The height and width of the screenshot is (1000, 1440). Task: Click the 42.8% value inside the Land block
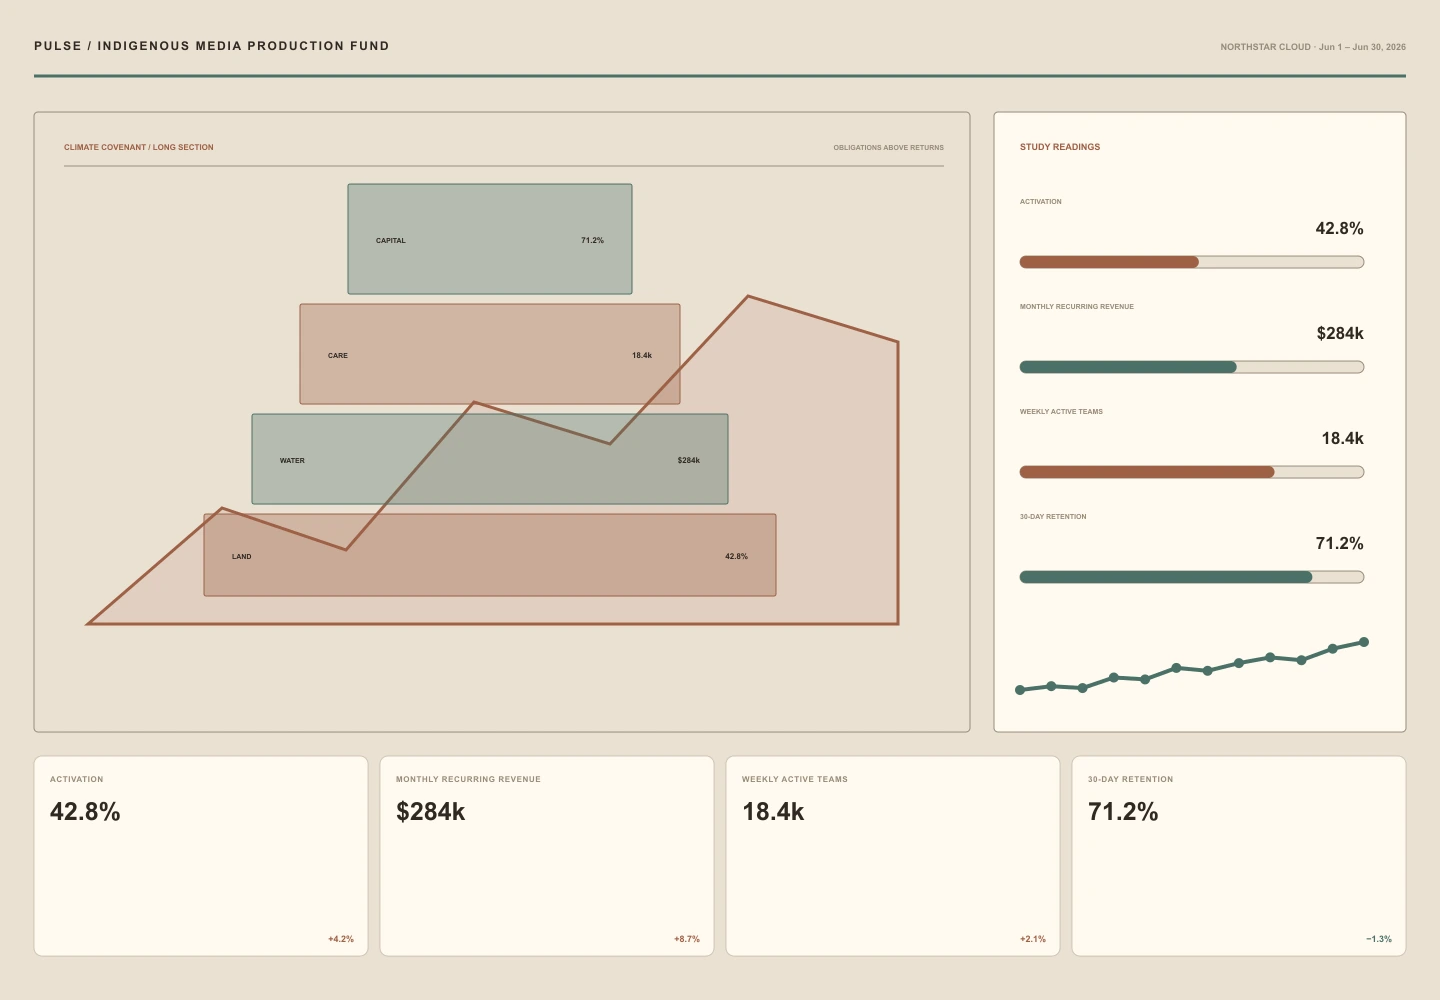tap(737, 556)
